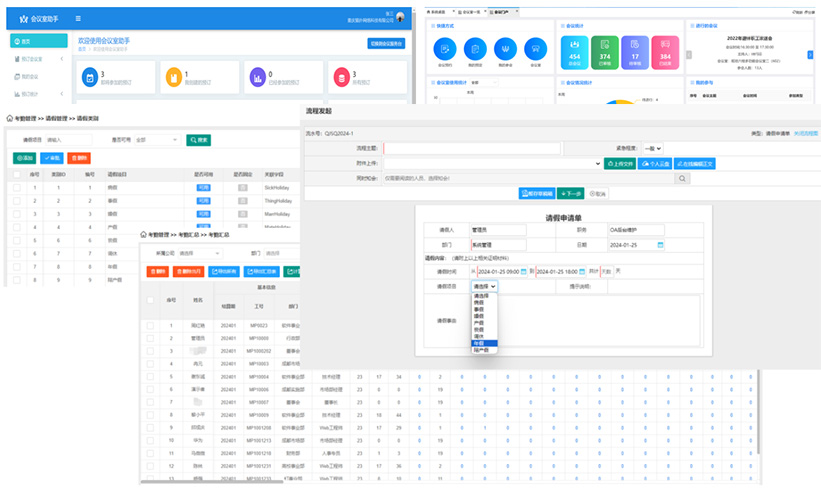Open 我的会议 in the sidebar

(30, 76)
